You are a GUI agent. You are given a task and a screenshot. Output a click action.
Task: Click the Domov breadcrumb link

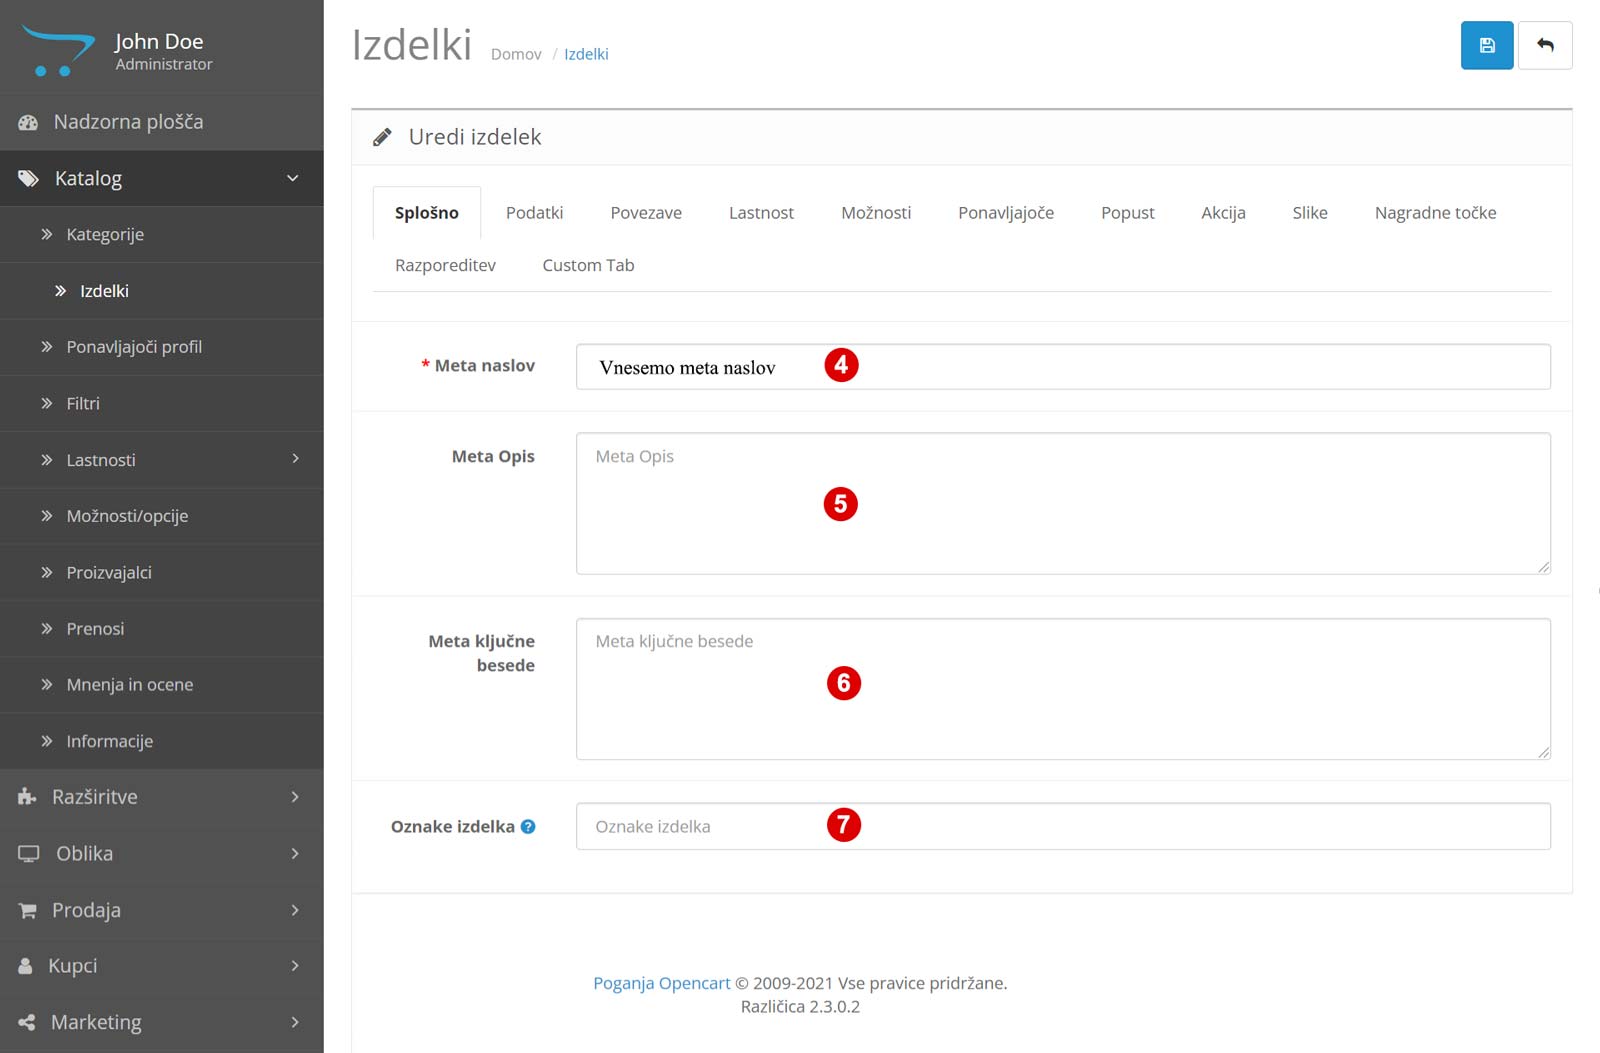pos(516,54)
